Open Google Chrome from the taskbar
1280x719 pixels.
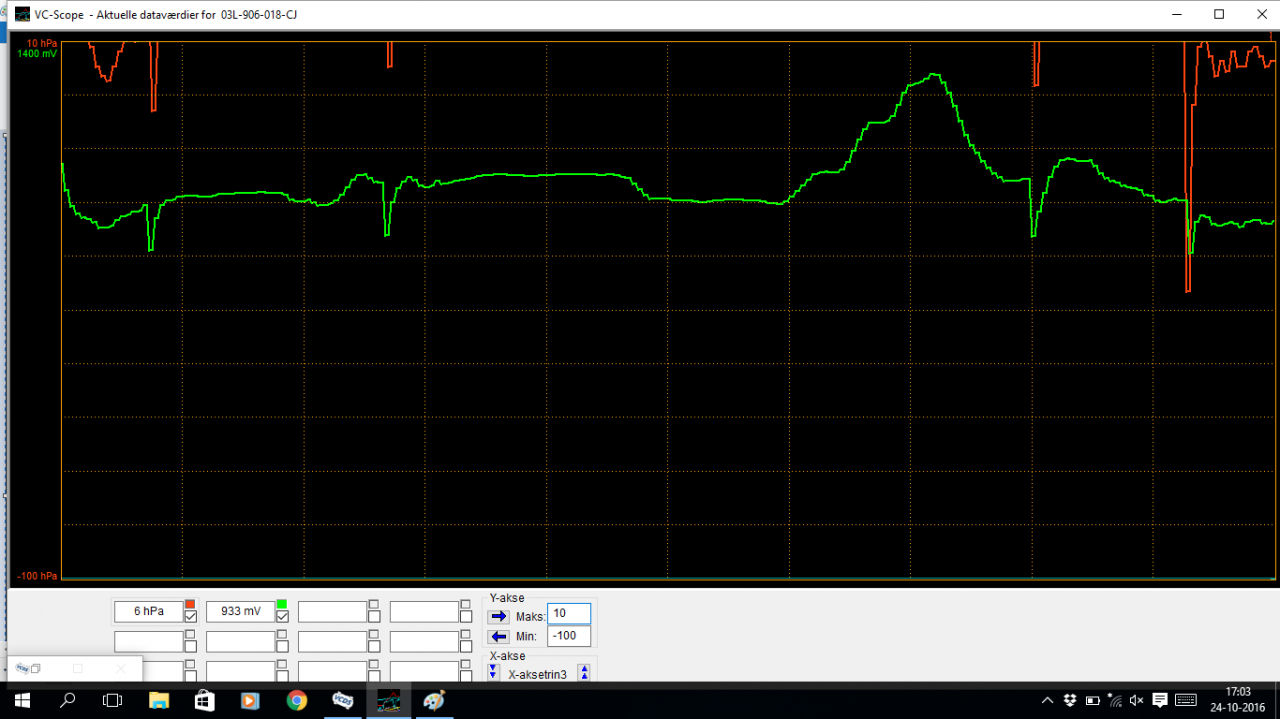pos(296,700)
